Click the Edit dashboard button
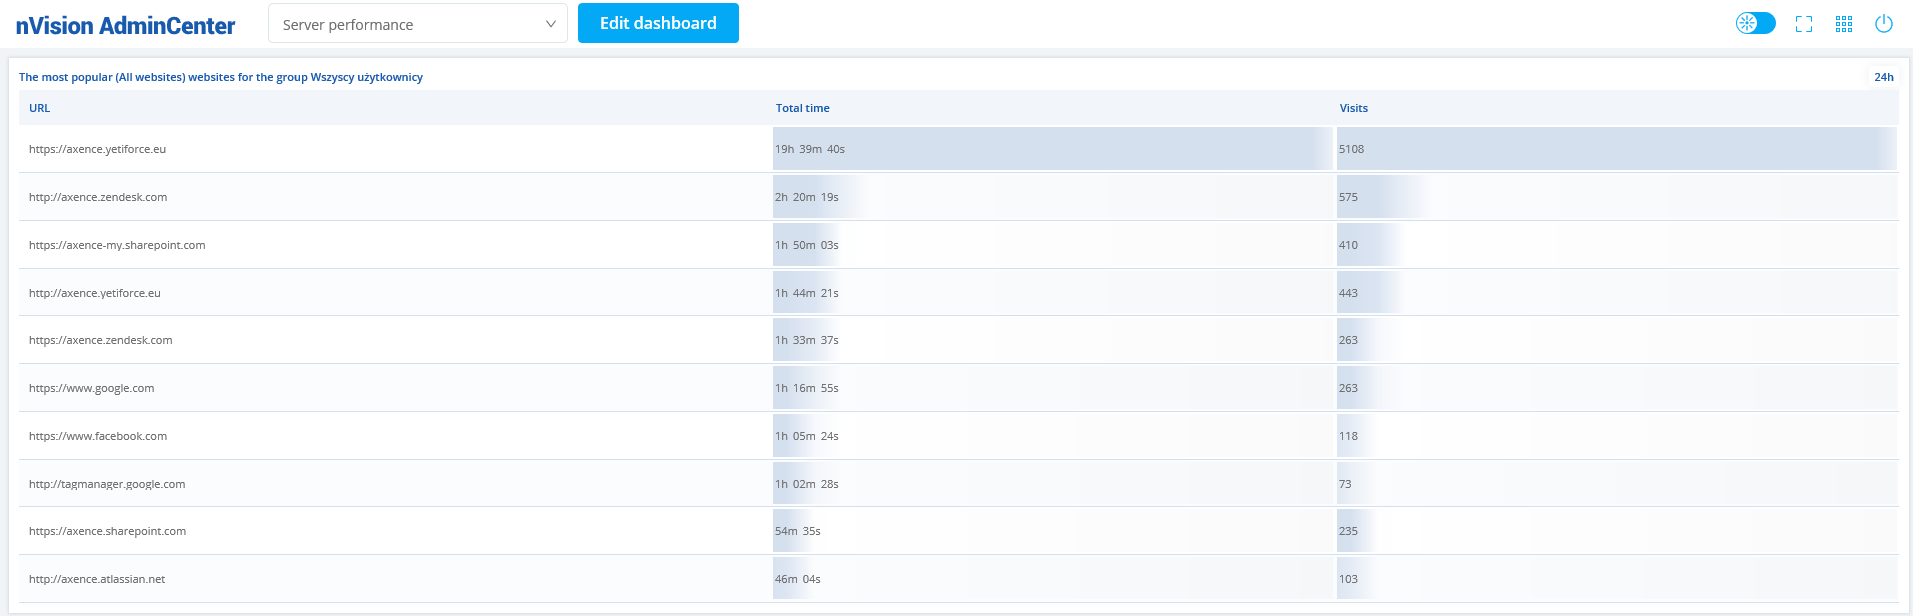Viewport: 1913px width, 616px height. click(658, 23)
